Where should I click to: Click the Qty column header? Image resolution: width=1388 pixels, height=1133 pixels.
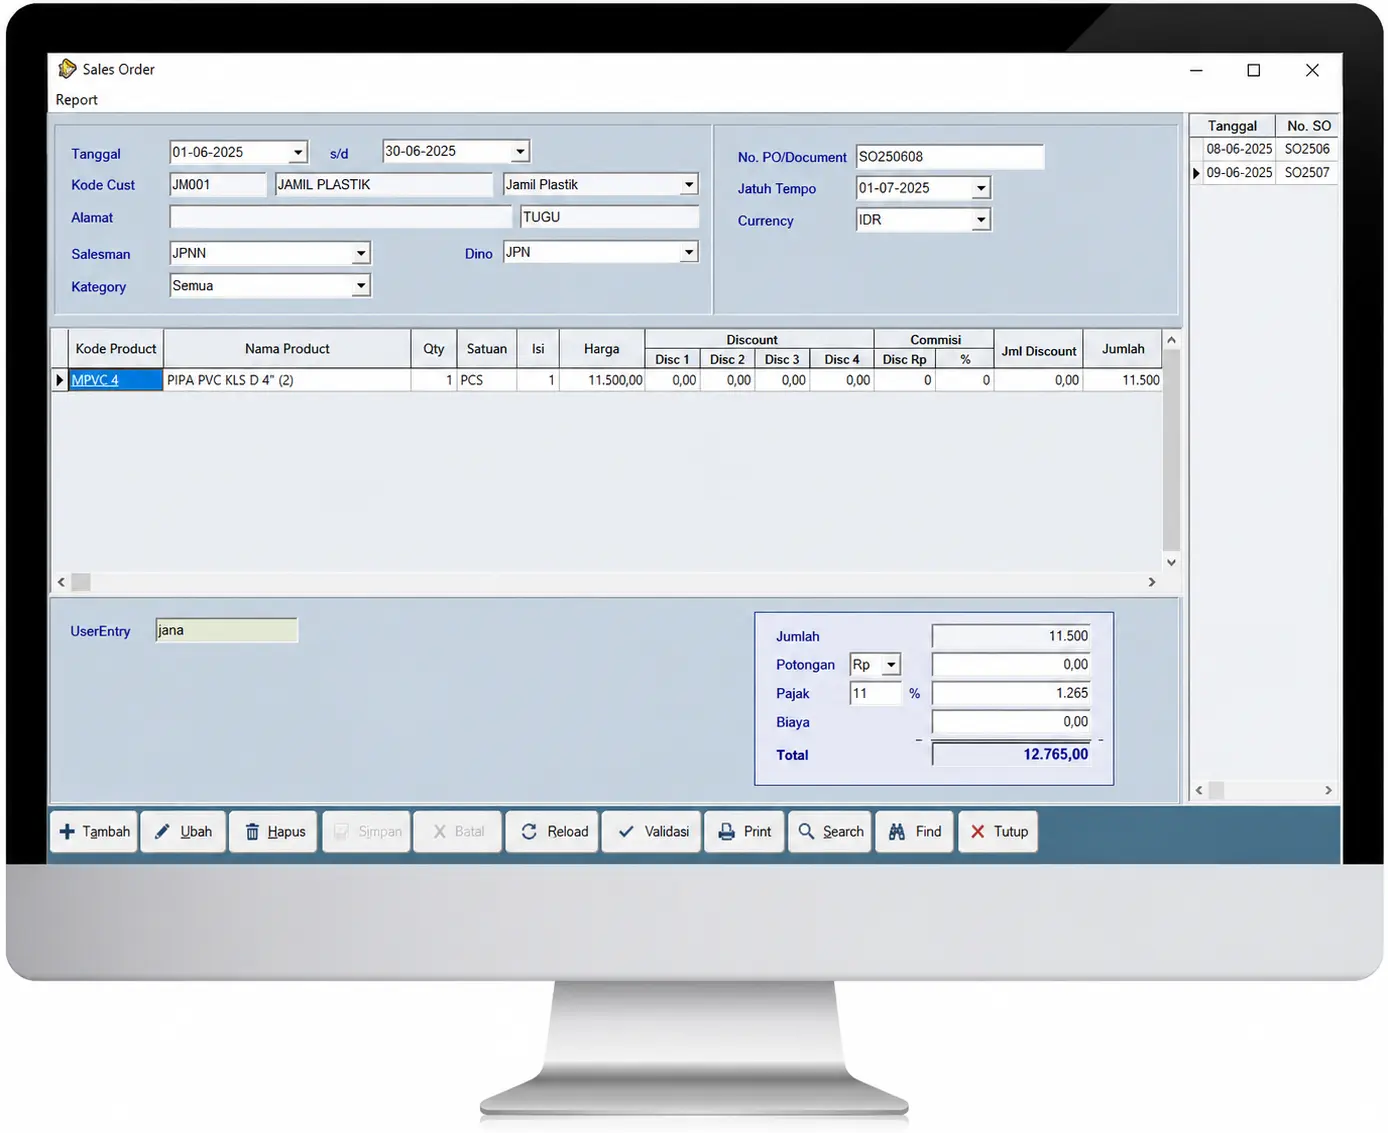click(433, 349)
